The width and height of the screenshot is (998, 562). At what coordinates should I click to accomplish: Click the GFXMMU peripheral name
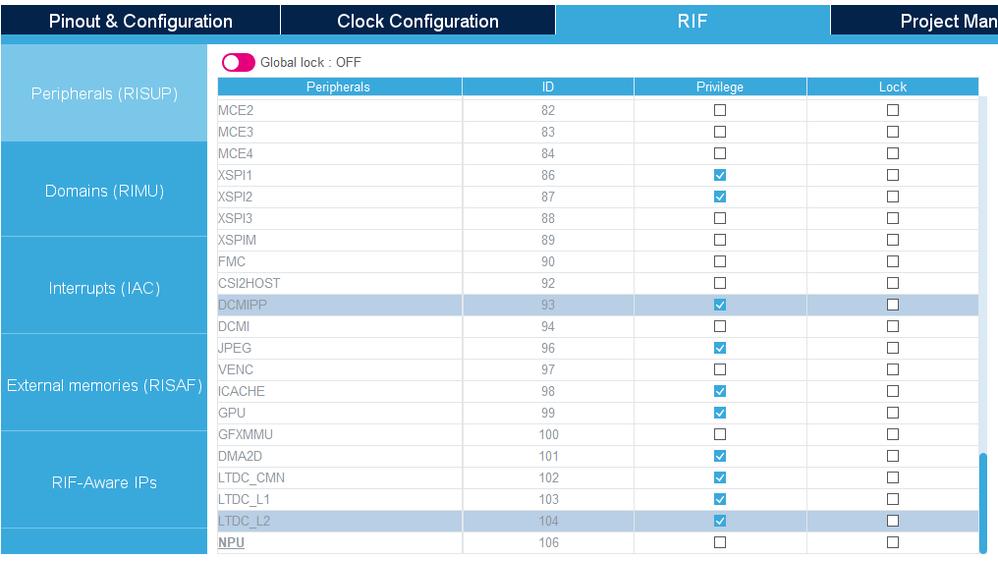tap(245, 435)
